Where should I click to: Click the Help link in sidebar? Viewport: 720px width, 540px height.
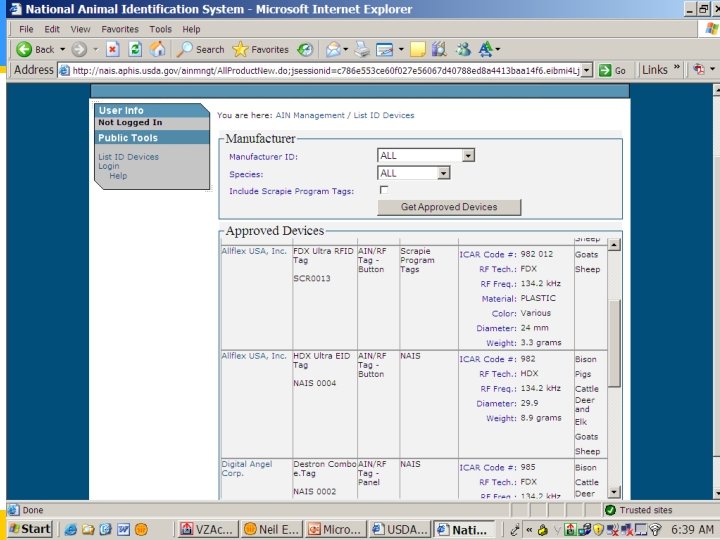118,176
